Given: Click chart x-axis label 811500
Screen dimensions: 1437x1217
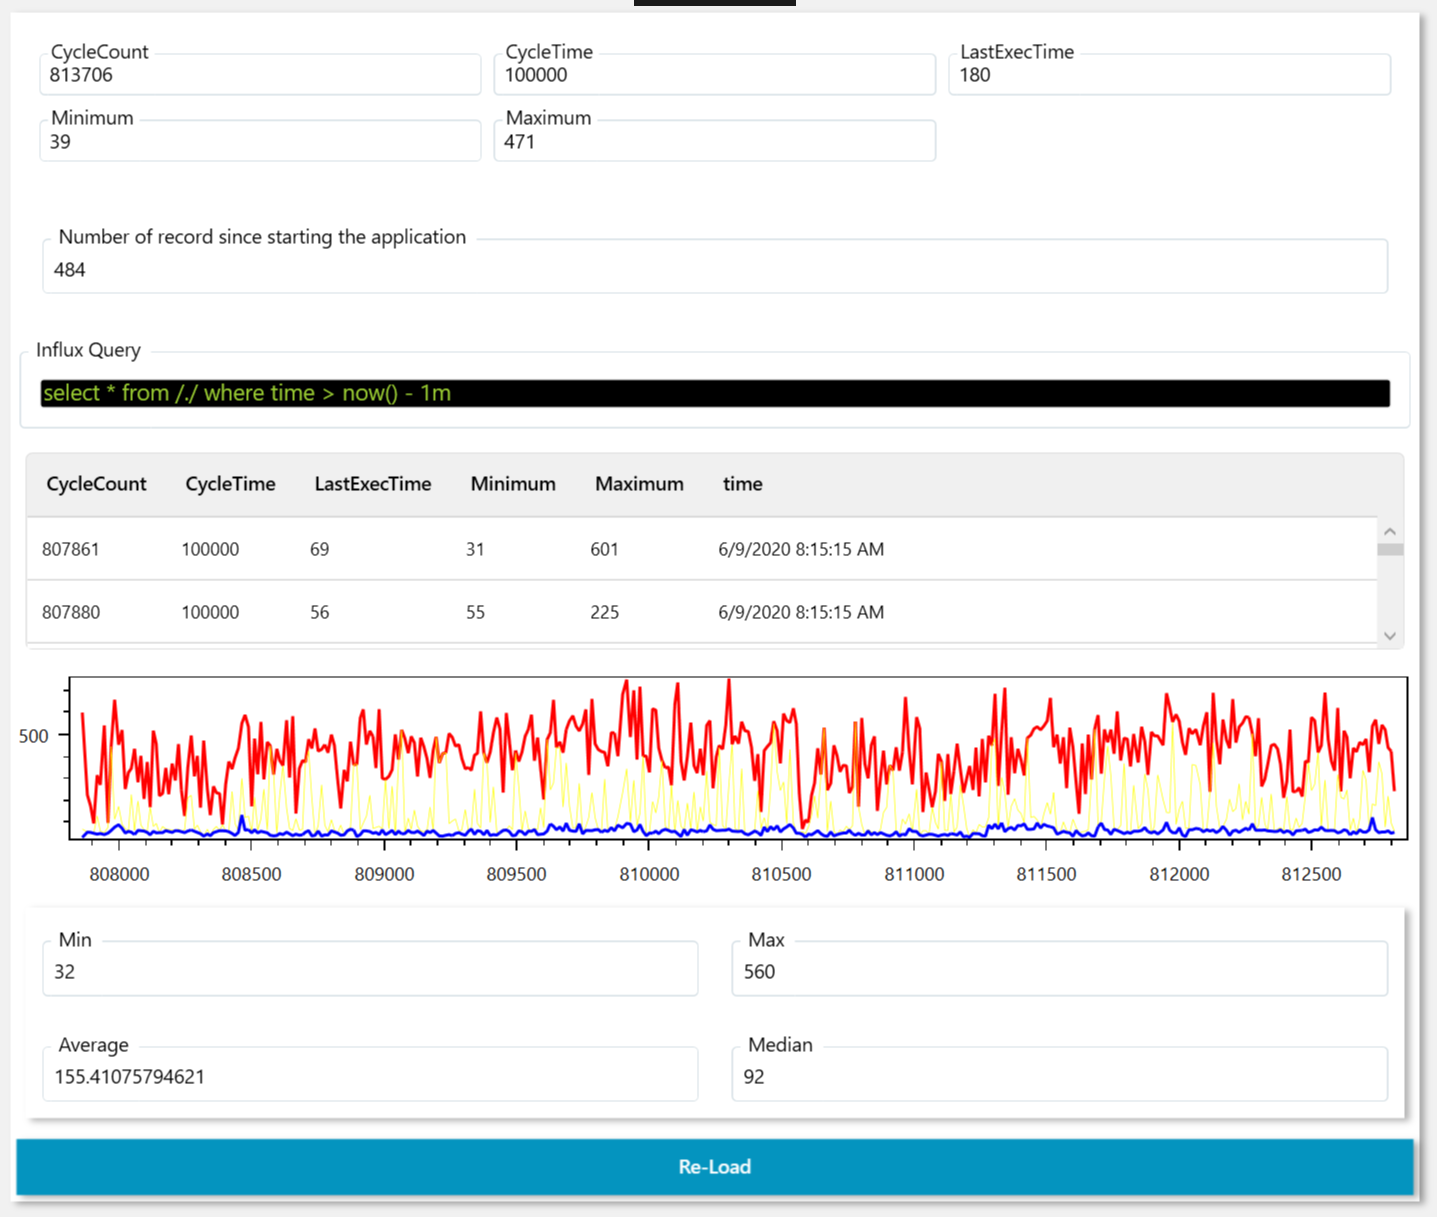Looking at the screenshot, I should (1046, 874).
